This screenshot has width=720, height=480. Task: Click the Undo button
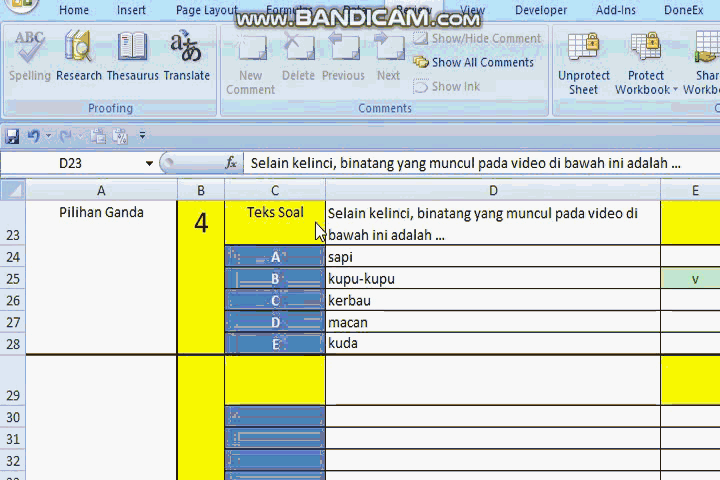pos(33,136)
